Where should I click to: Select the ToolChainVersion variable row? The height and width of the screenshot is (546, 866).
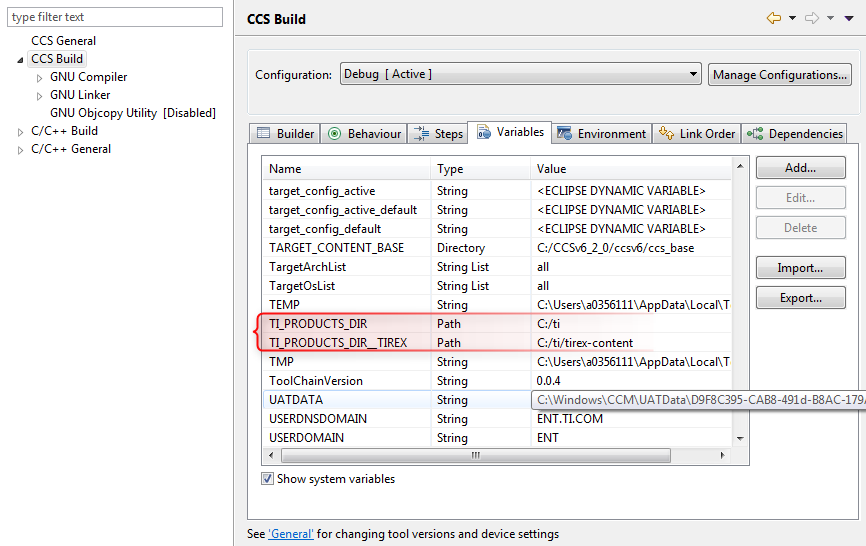pyautogui.click(x=497, y=381)
